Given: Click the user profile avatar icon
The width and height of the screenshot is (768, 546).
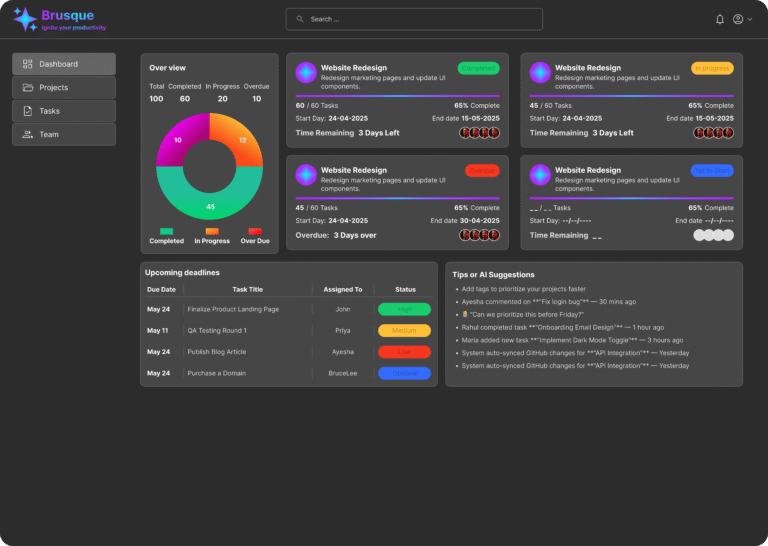Looking at the screenshot, I should [738, 19].
